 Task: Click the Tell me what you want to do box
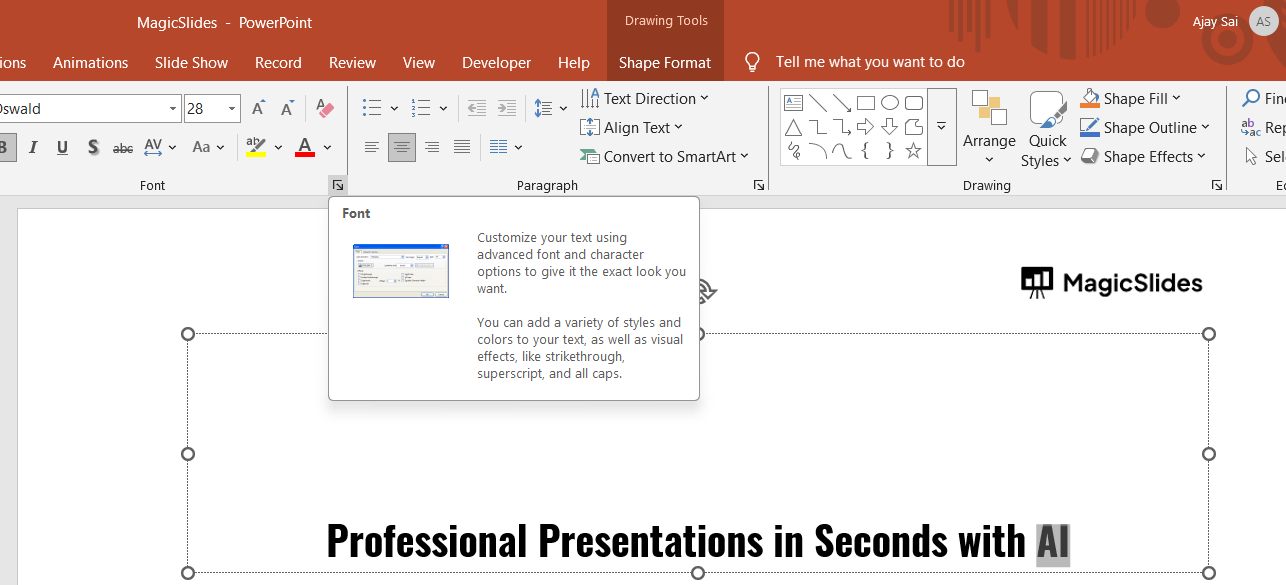870,62
